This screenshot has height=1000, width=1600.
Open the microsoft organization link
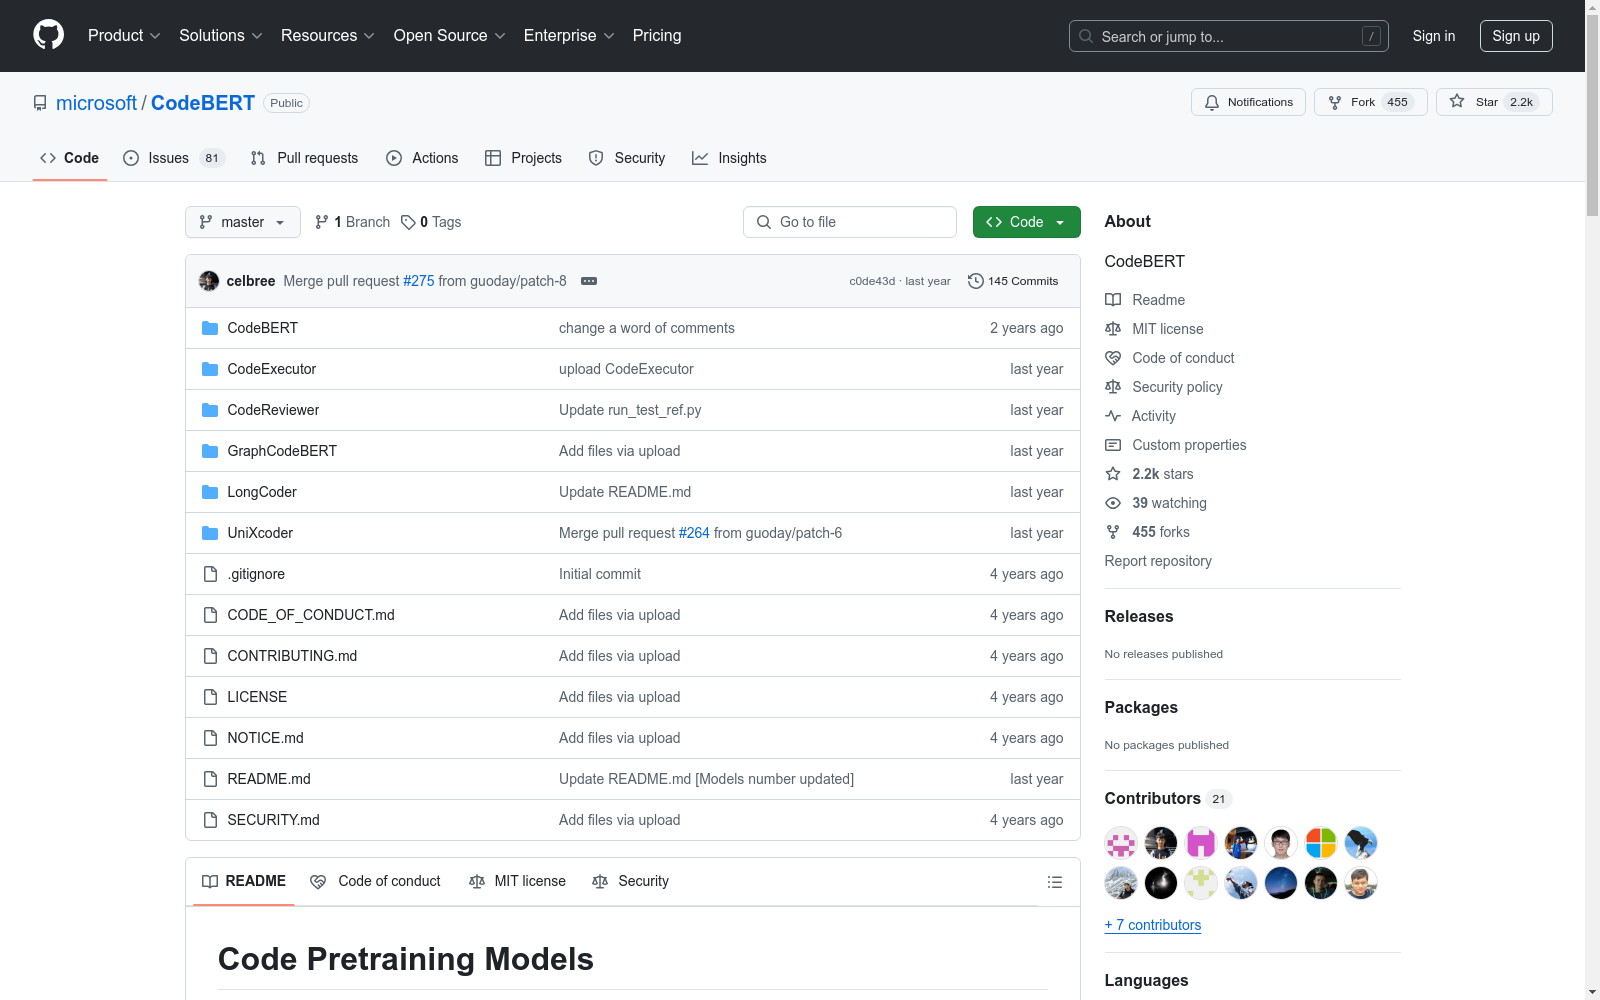(96, 103)
